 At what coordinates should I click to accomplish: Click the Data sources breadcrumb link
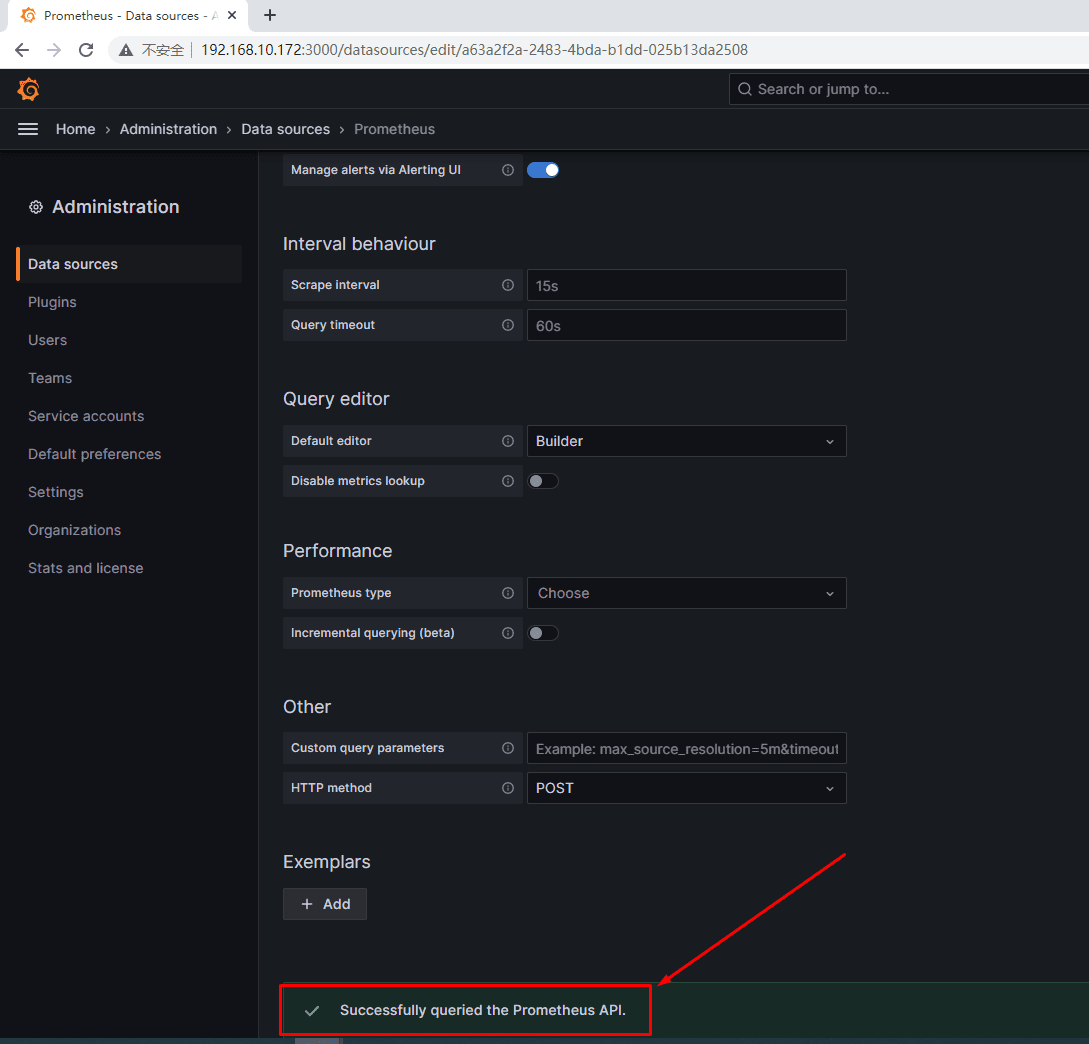tap(285, 129)
